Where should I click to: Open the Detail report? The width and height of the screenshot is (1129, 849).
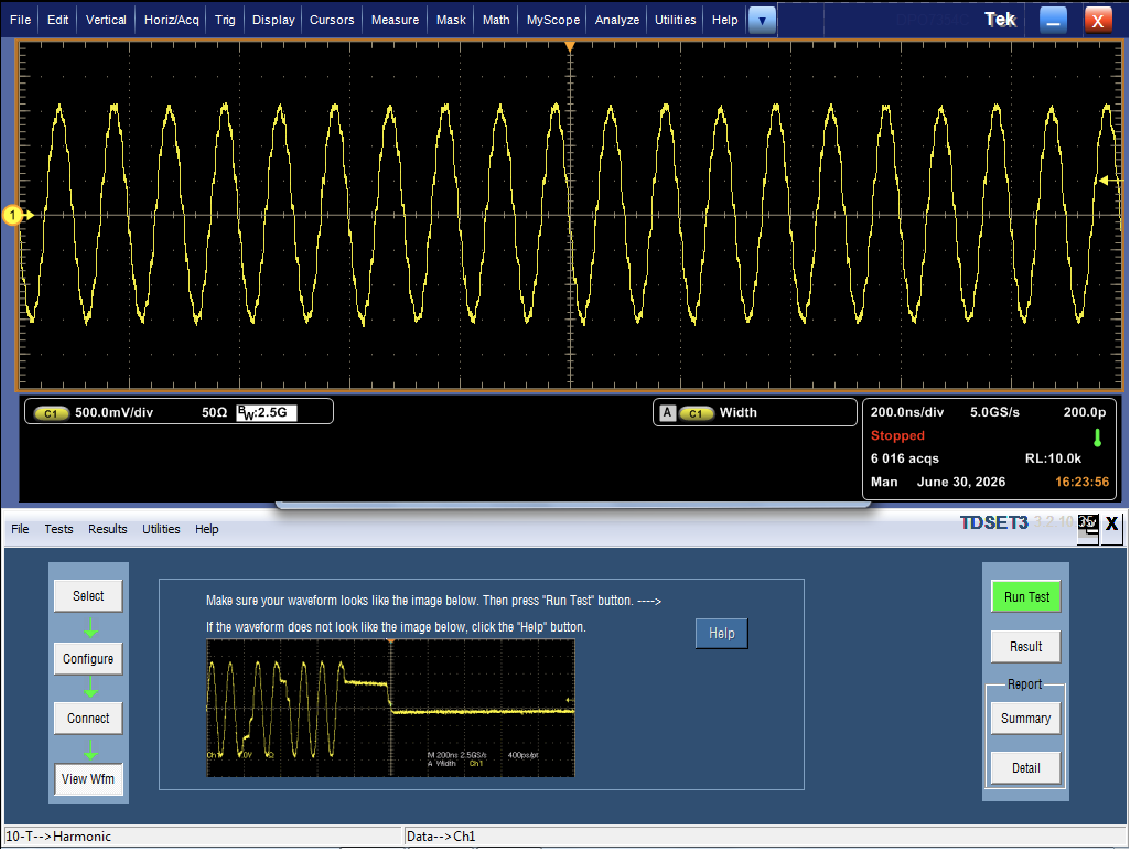(x=1026, y=768)
